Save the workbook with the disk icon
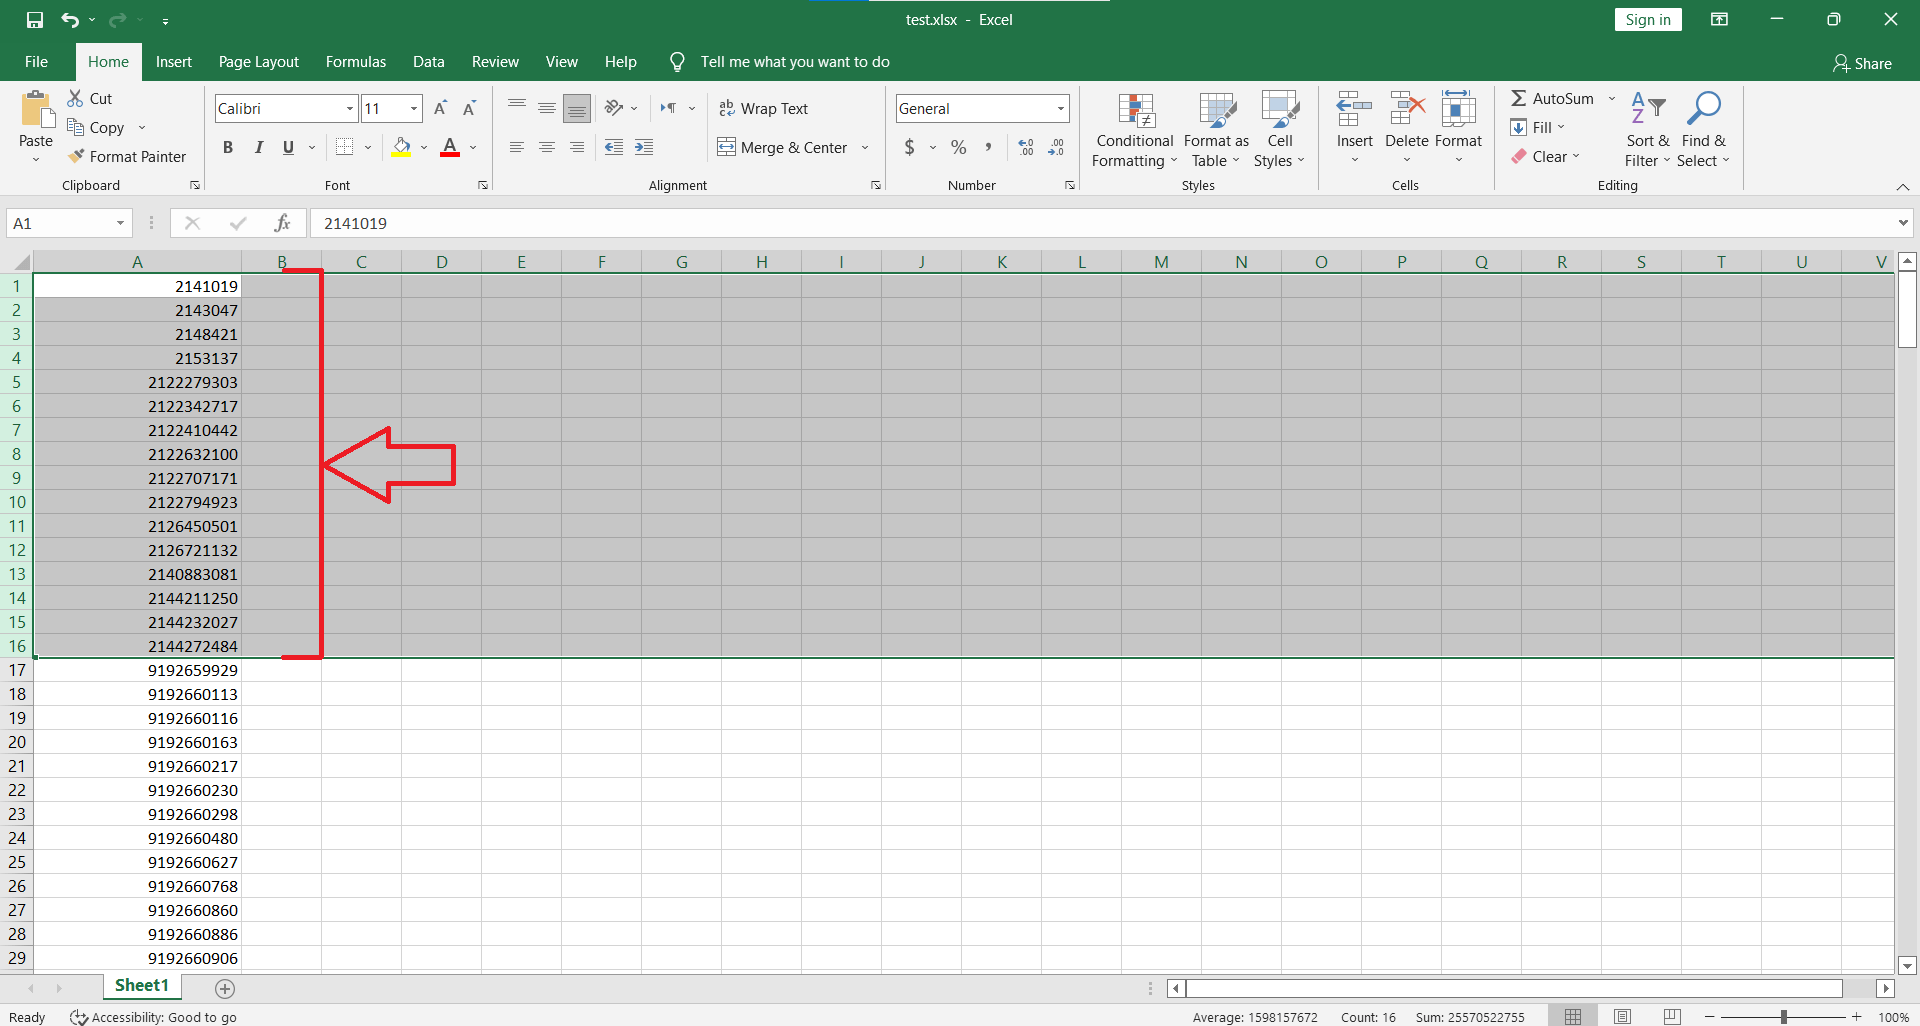The height and width of the screenshot is (1026, 1920). point(35,20)
